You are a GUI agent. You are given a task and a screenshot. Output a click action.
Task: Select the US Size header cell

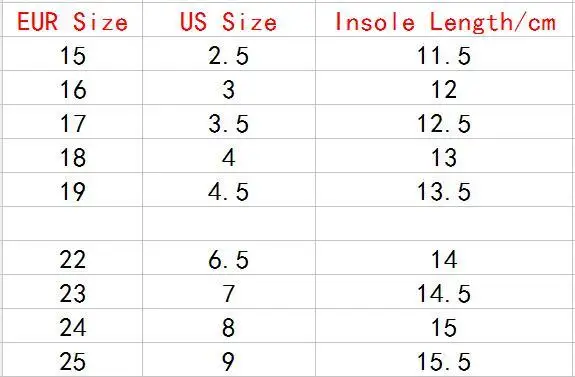229,19
